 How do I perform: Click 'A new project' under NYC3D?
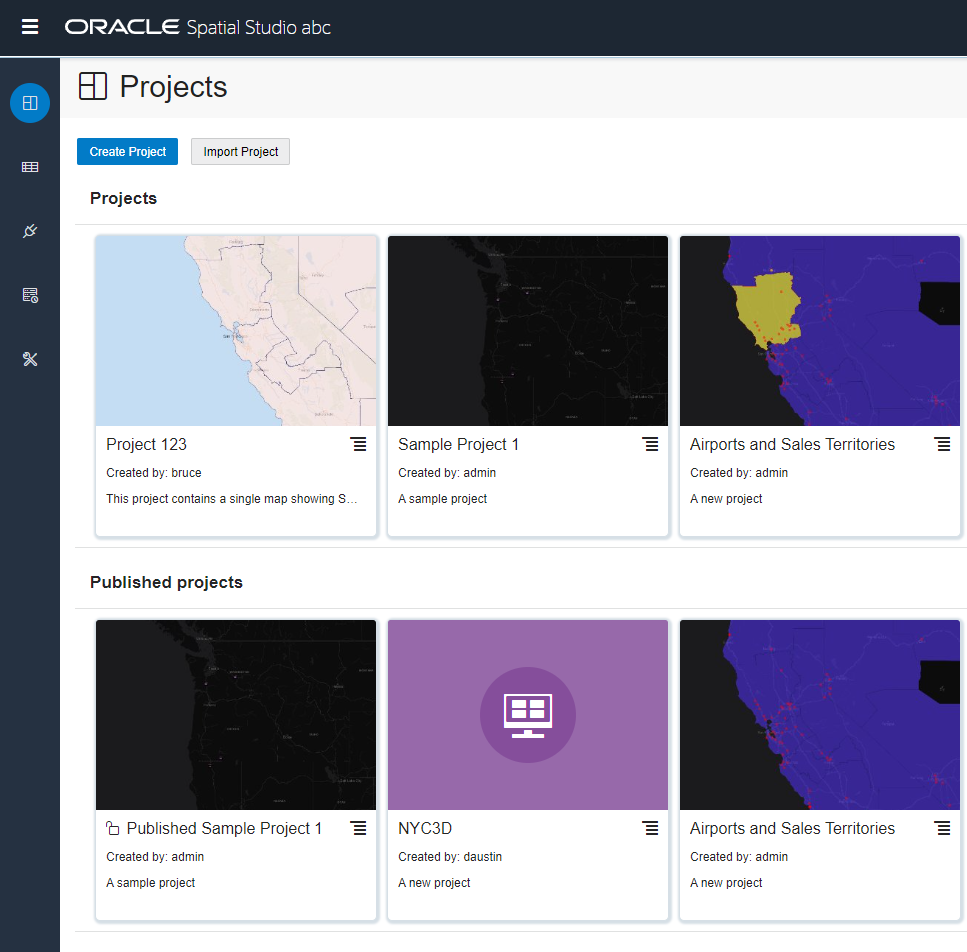[x=434, y=883]
